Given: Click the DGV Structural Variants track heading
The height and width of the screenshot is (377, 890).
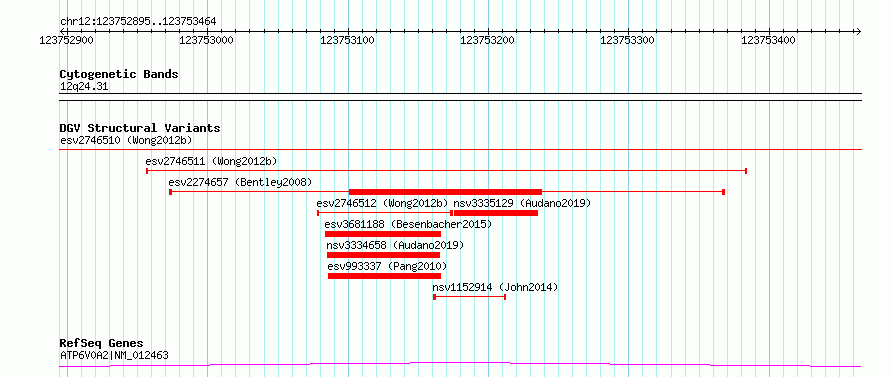Looking at the screenshot, I should [x=140, y=128].
